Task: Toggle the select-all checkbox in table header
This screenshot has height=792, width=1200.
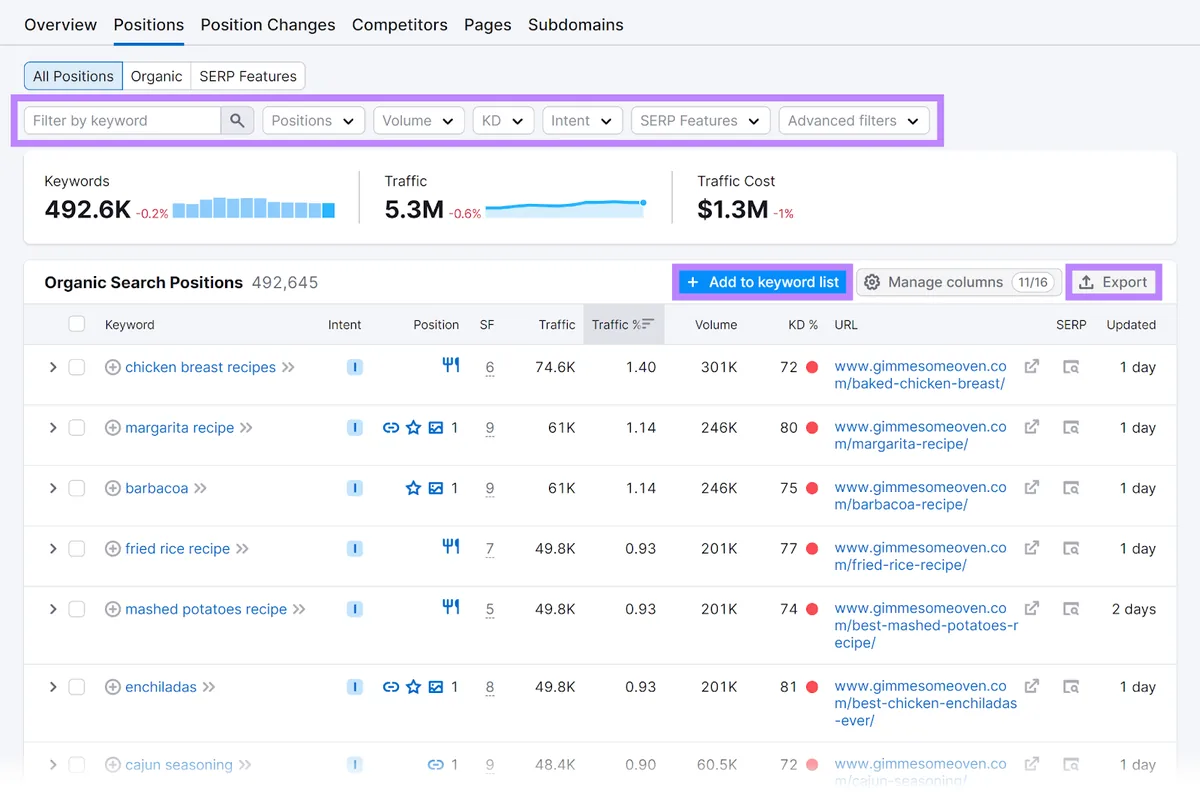Action: pos(77,324)
